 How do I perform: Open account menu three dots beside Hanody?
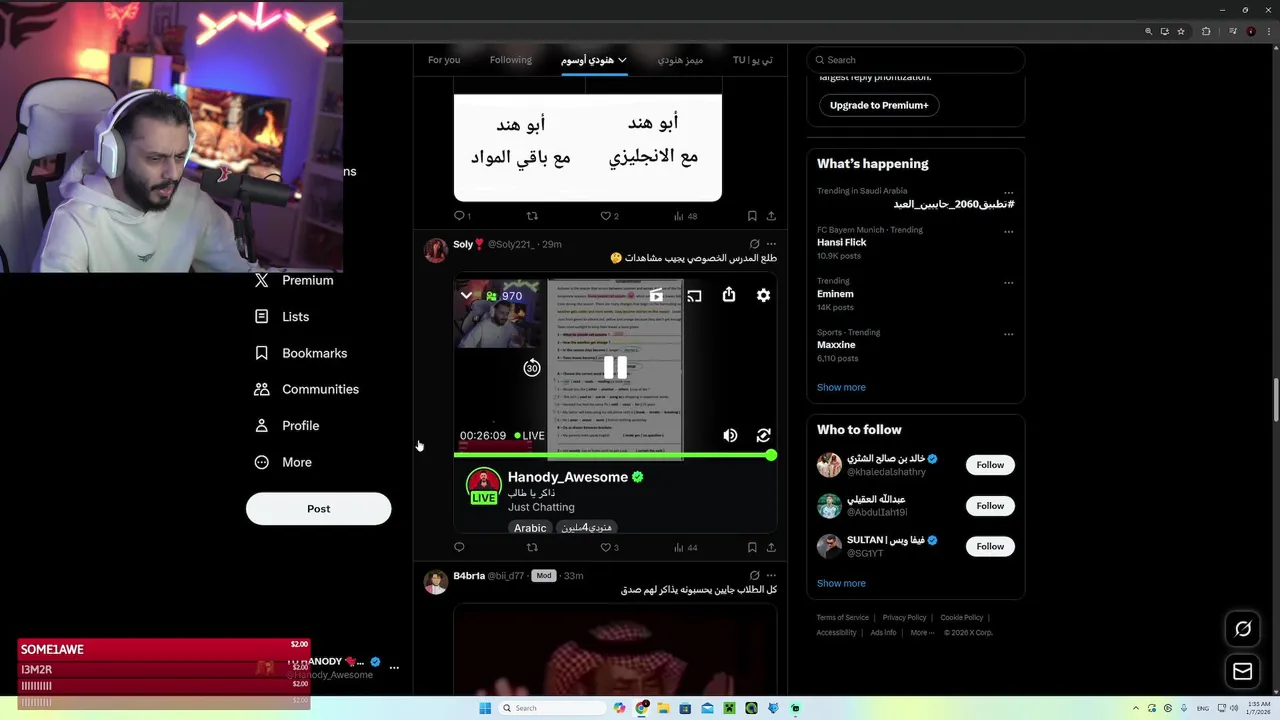pos(394,667)
